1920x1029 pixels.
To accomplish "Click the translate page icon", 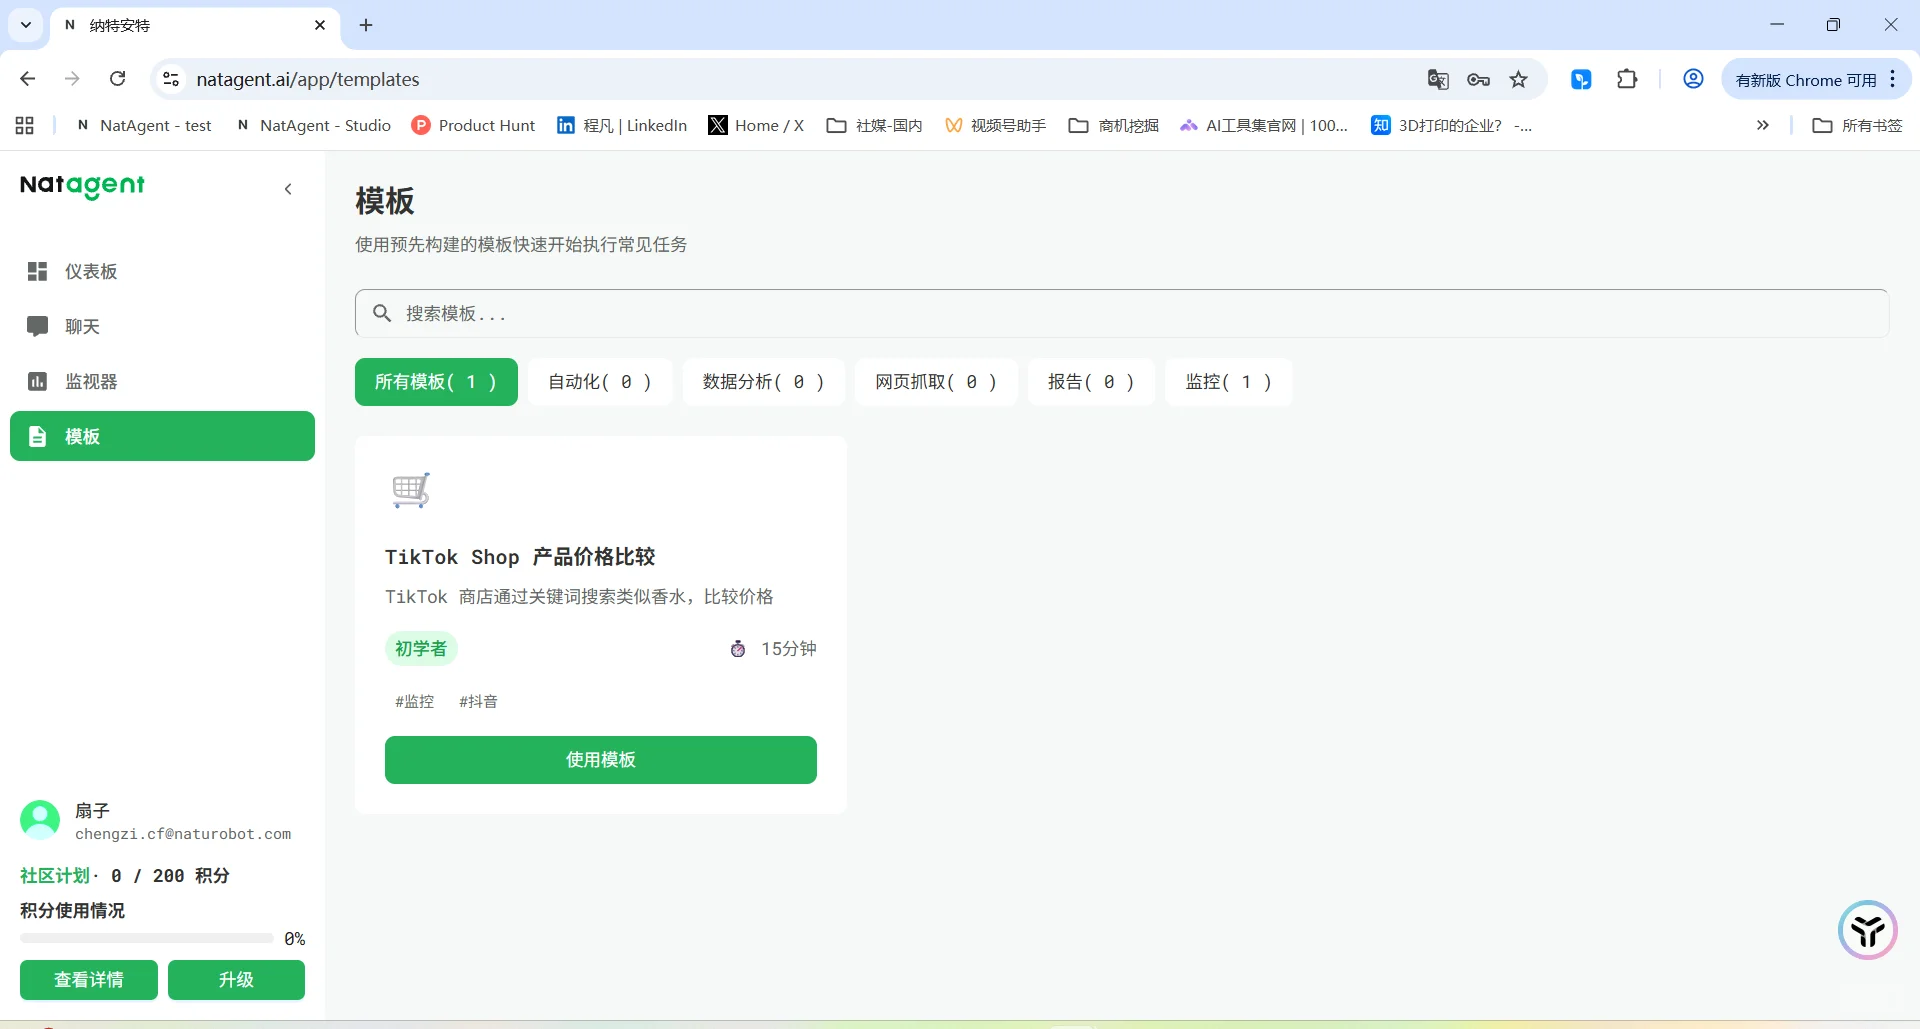I will click(1438, 80).
